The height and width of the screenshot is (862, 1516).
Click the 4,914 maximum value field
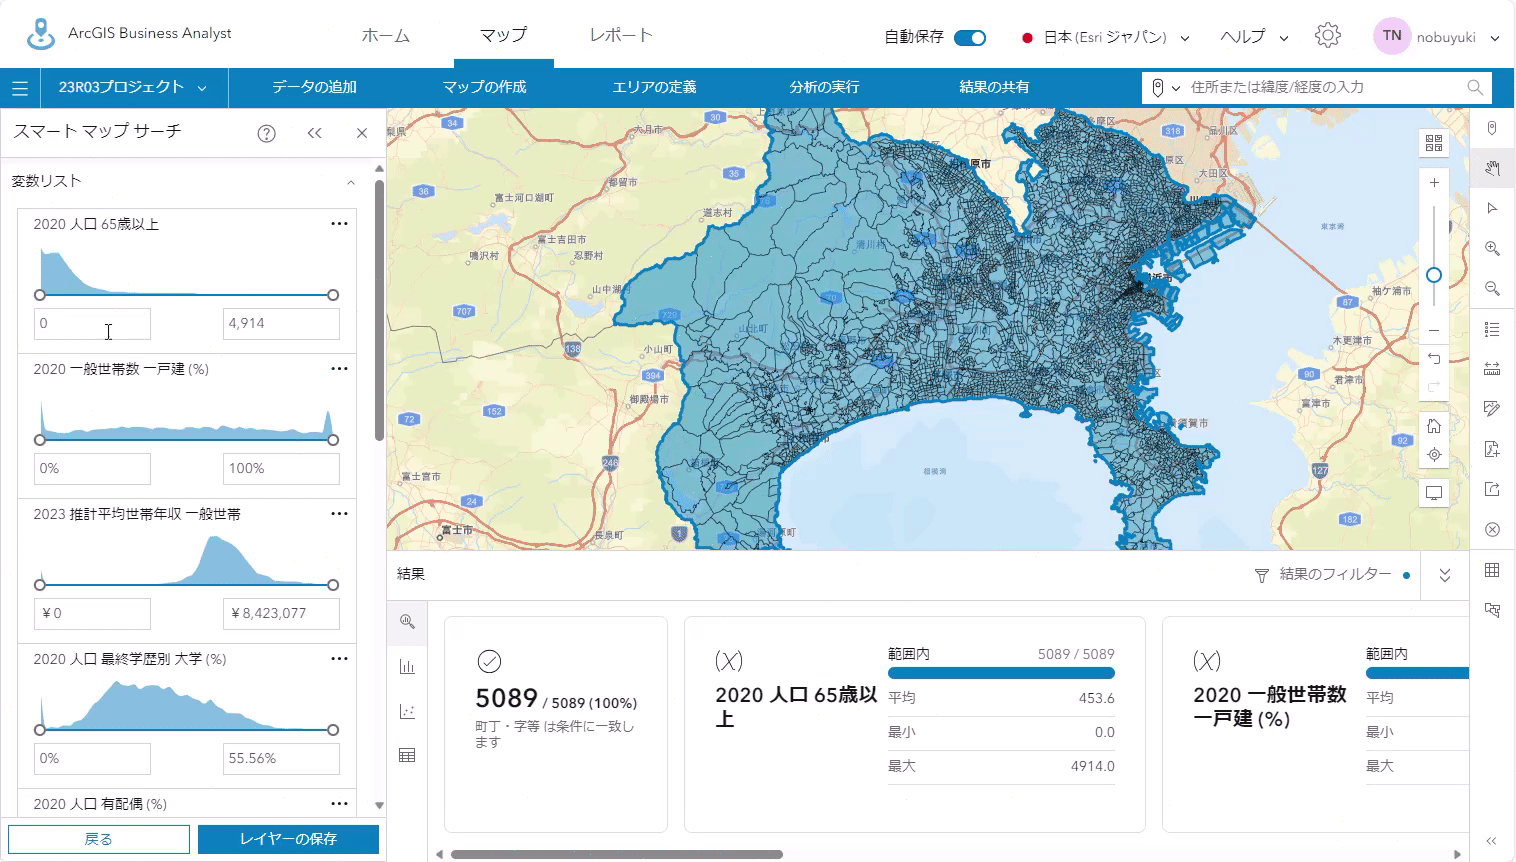tap(281, 324)
